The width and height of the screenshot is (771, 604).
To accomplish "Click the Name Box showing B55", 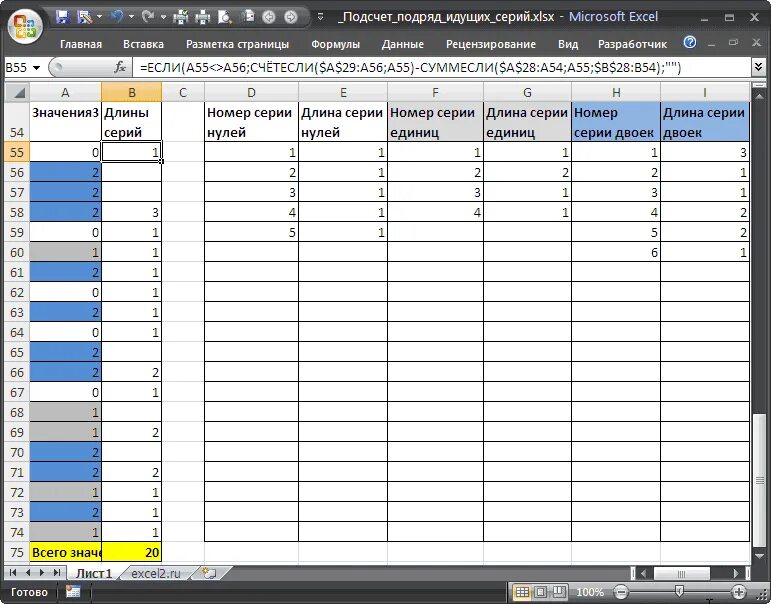I will click(x=17, y=68).
